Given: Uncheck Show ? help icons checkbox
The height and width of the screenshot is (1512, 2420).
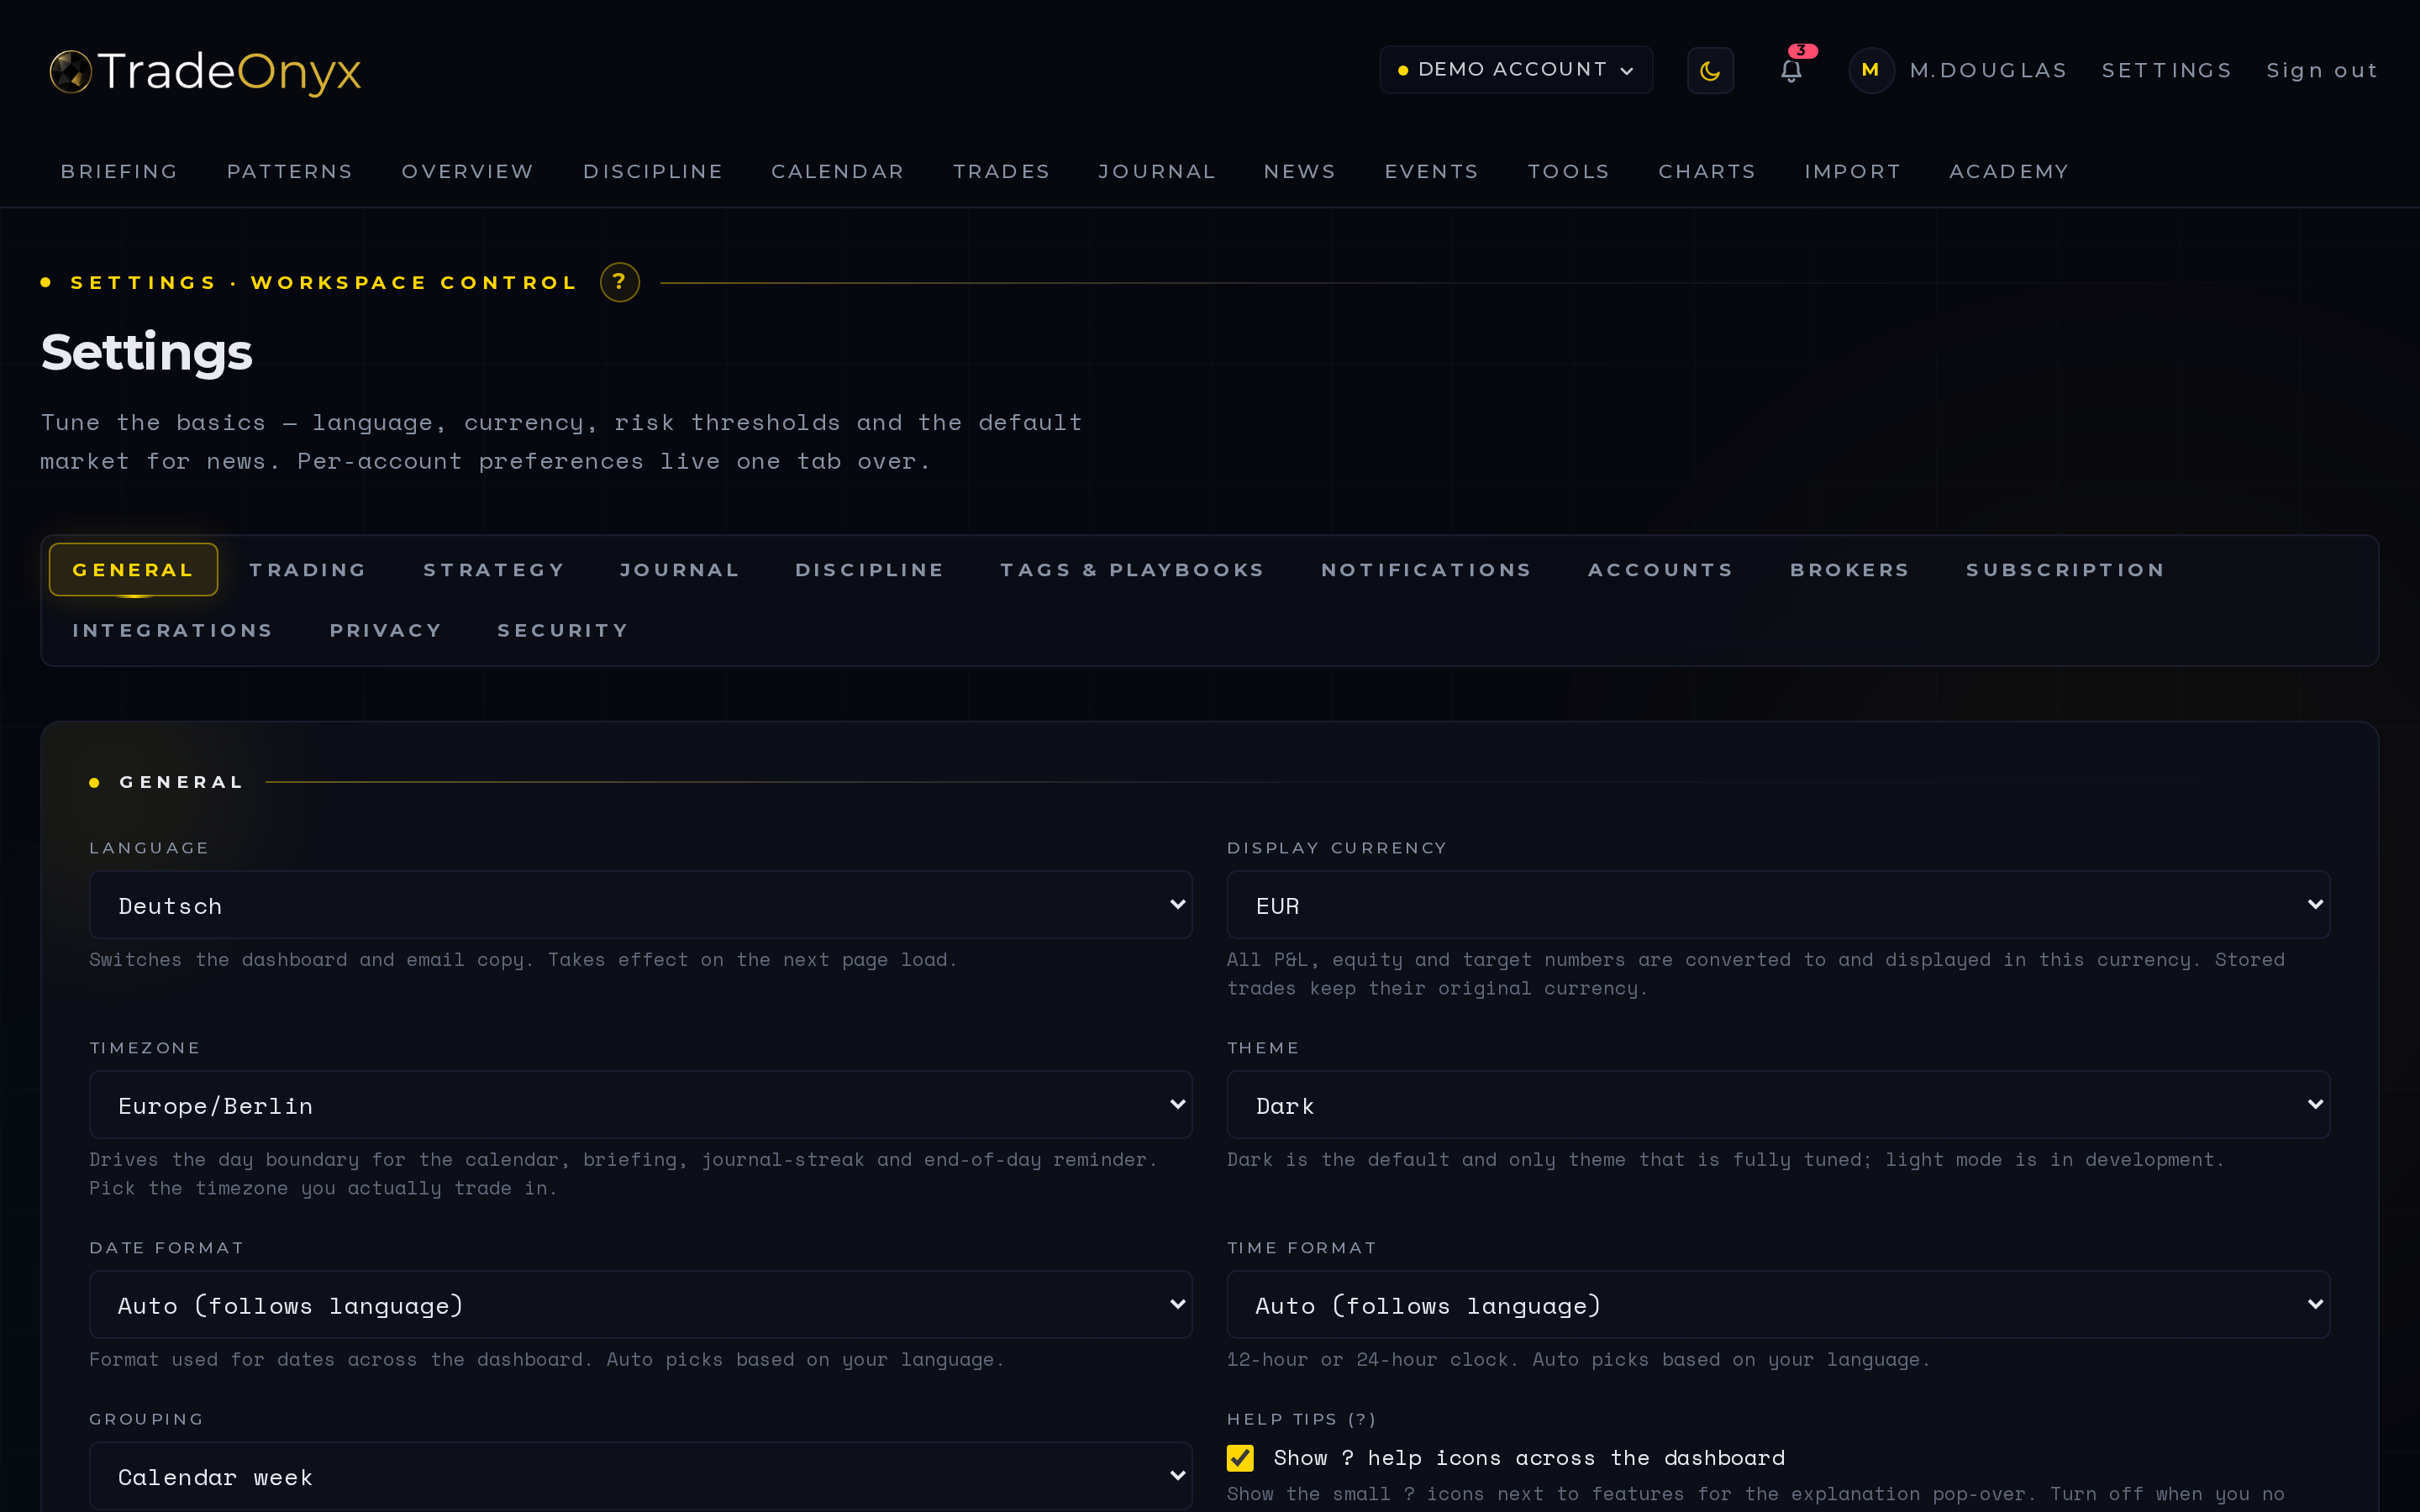Looking at the screenshot, I should [x=1240, y=1458].
